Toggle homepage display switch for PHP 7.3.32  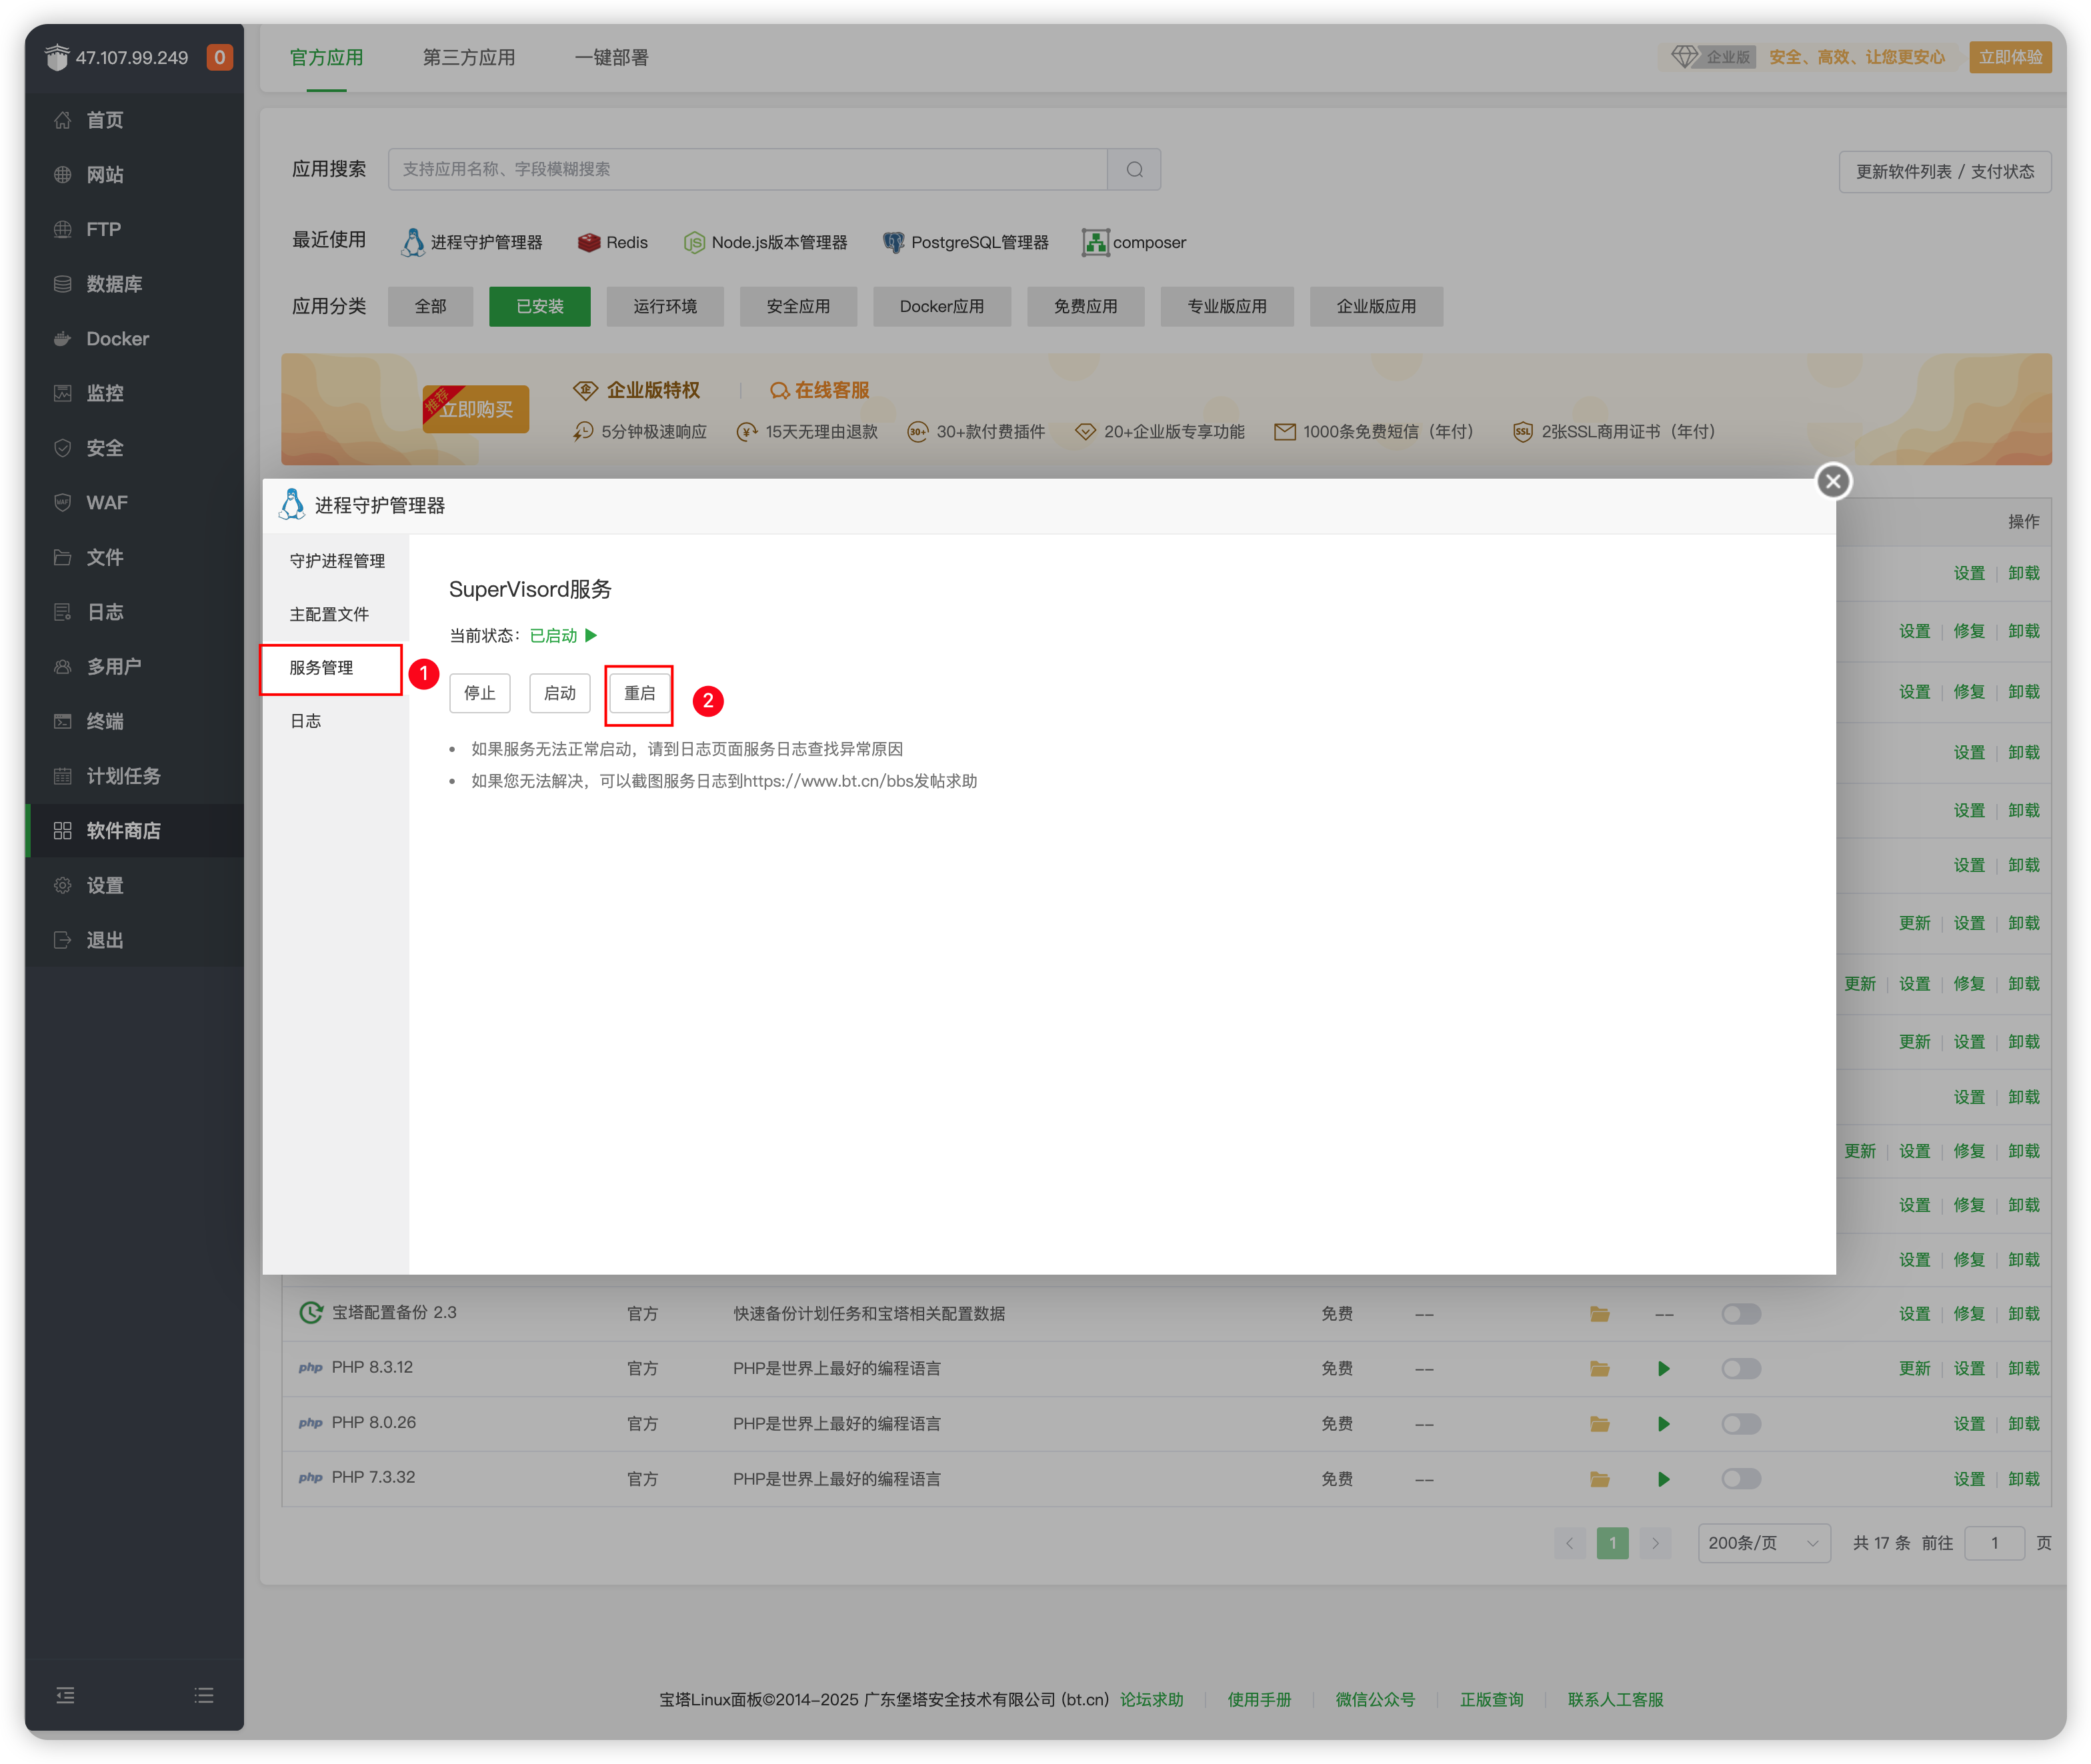tap(1740, 1478)
